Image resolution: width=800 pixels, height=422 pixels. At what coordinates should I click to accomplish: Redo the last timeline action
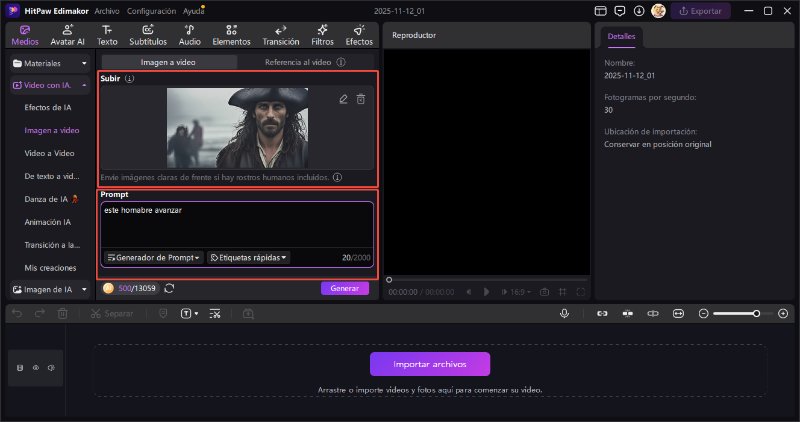tap(39, 313)
